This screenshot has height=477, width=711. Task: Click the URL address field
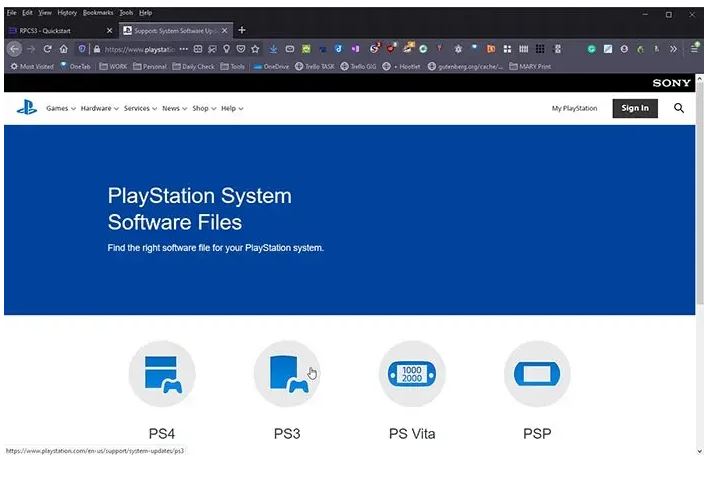click(140, 49)
